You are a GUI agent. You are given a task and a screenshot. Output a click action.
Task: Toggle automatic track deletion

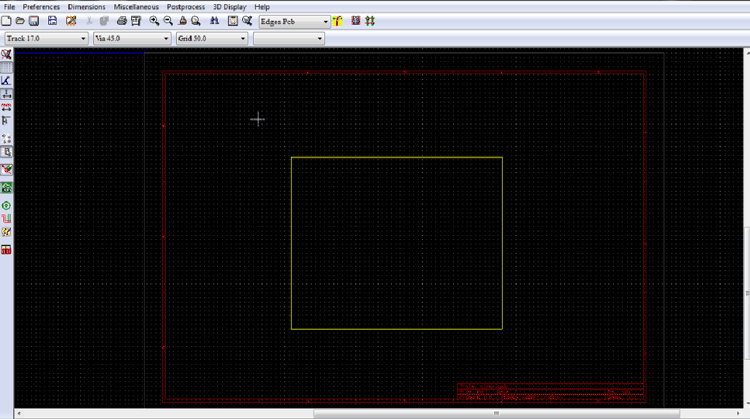coord(6,170)
